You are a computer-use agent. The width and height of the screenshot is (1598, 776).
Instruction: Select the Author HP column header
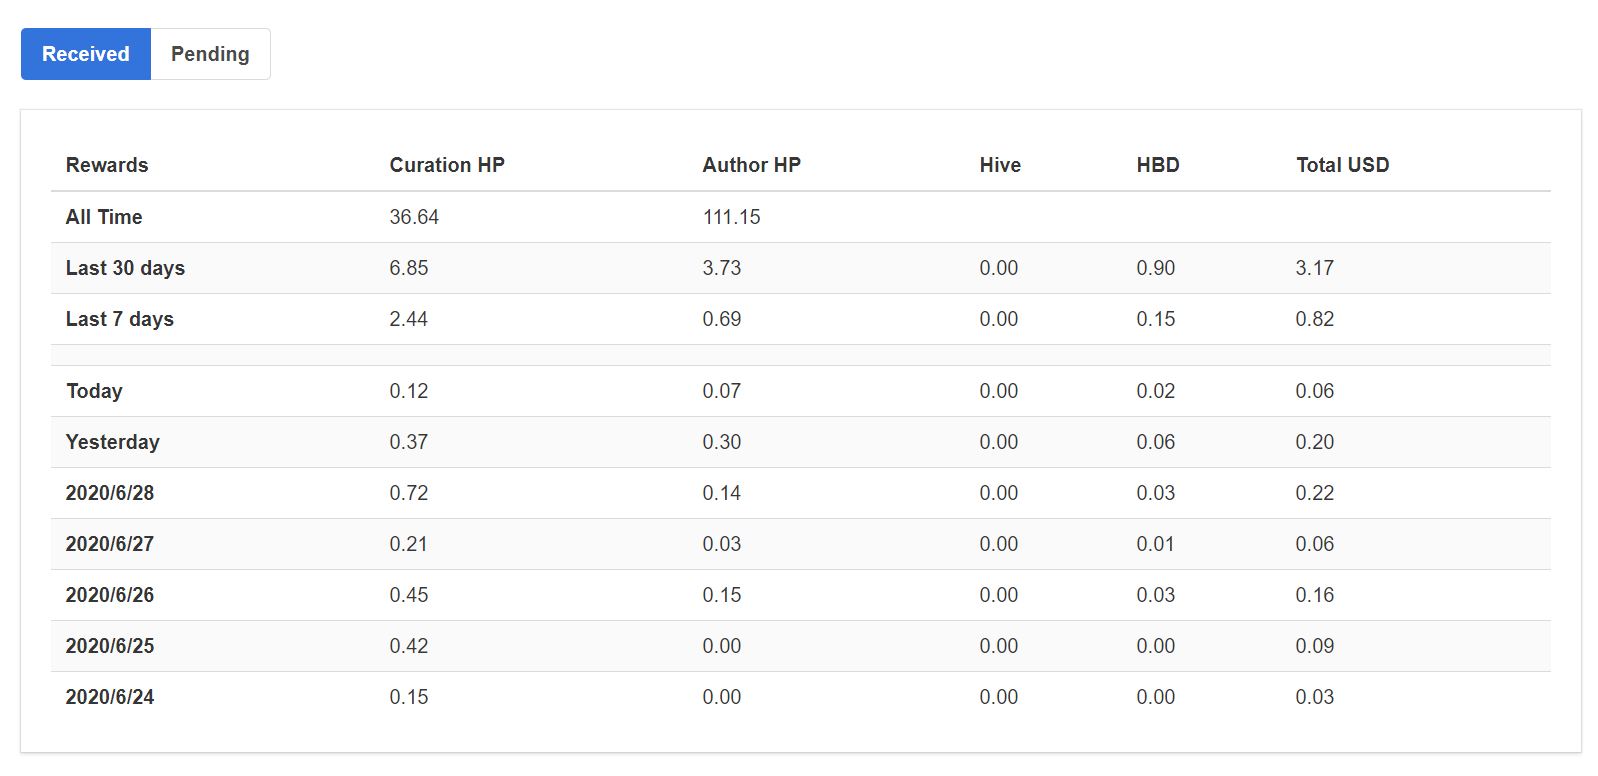(752, 165)
